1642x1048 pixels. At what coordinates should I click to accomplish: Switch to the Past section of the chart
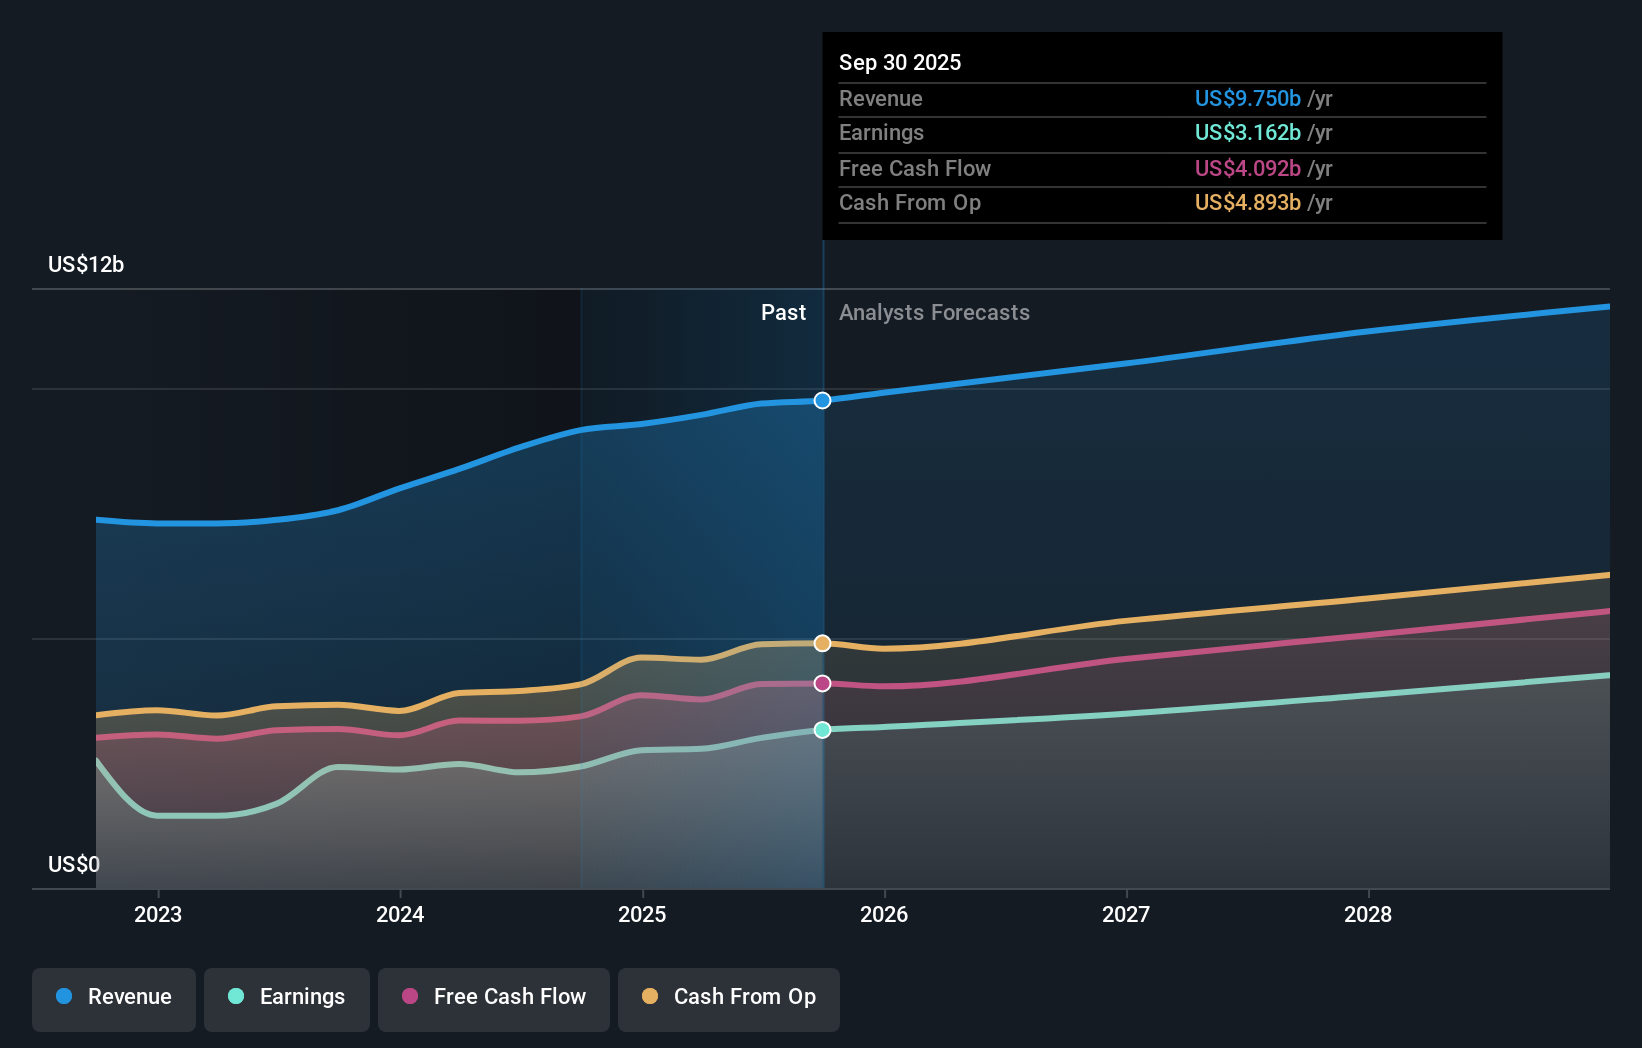tap(784, 312)
